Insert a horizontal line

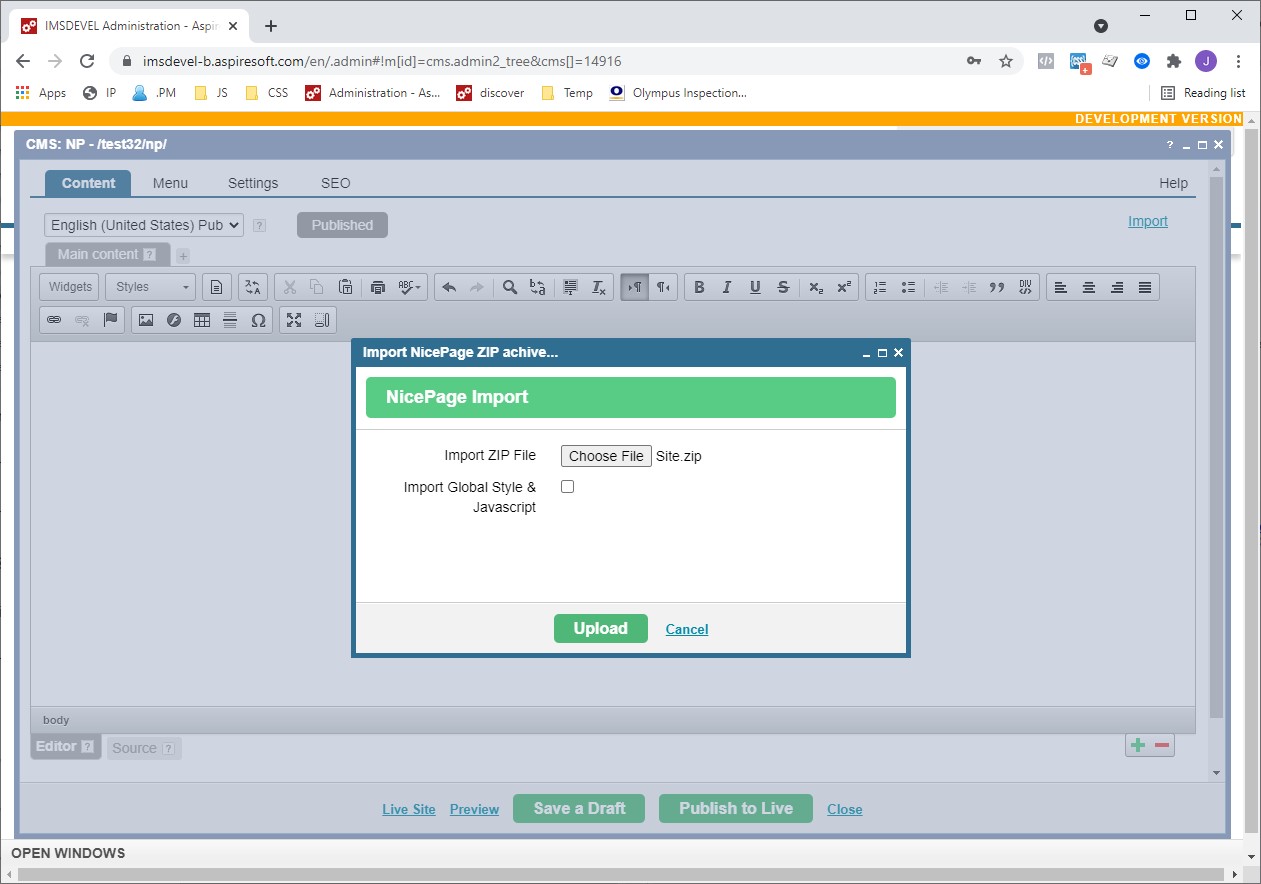(x=230, y=320)
